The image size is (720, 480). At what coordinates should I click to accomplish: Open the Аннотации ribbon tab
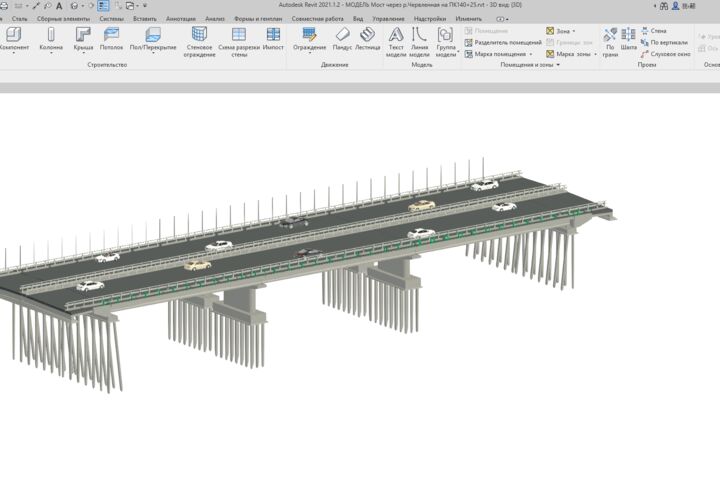coord(180,19)
